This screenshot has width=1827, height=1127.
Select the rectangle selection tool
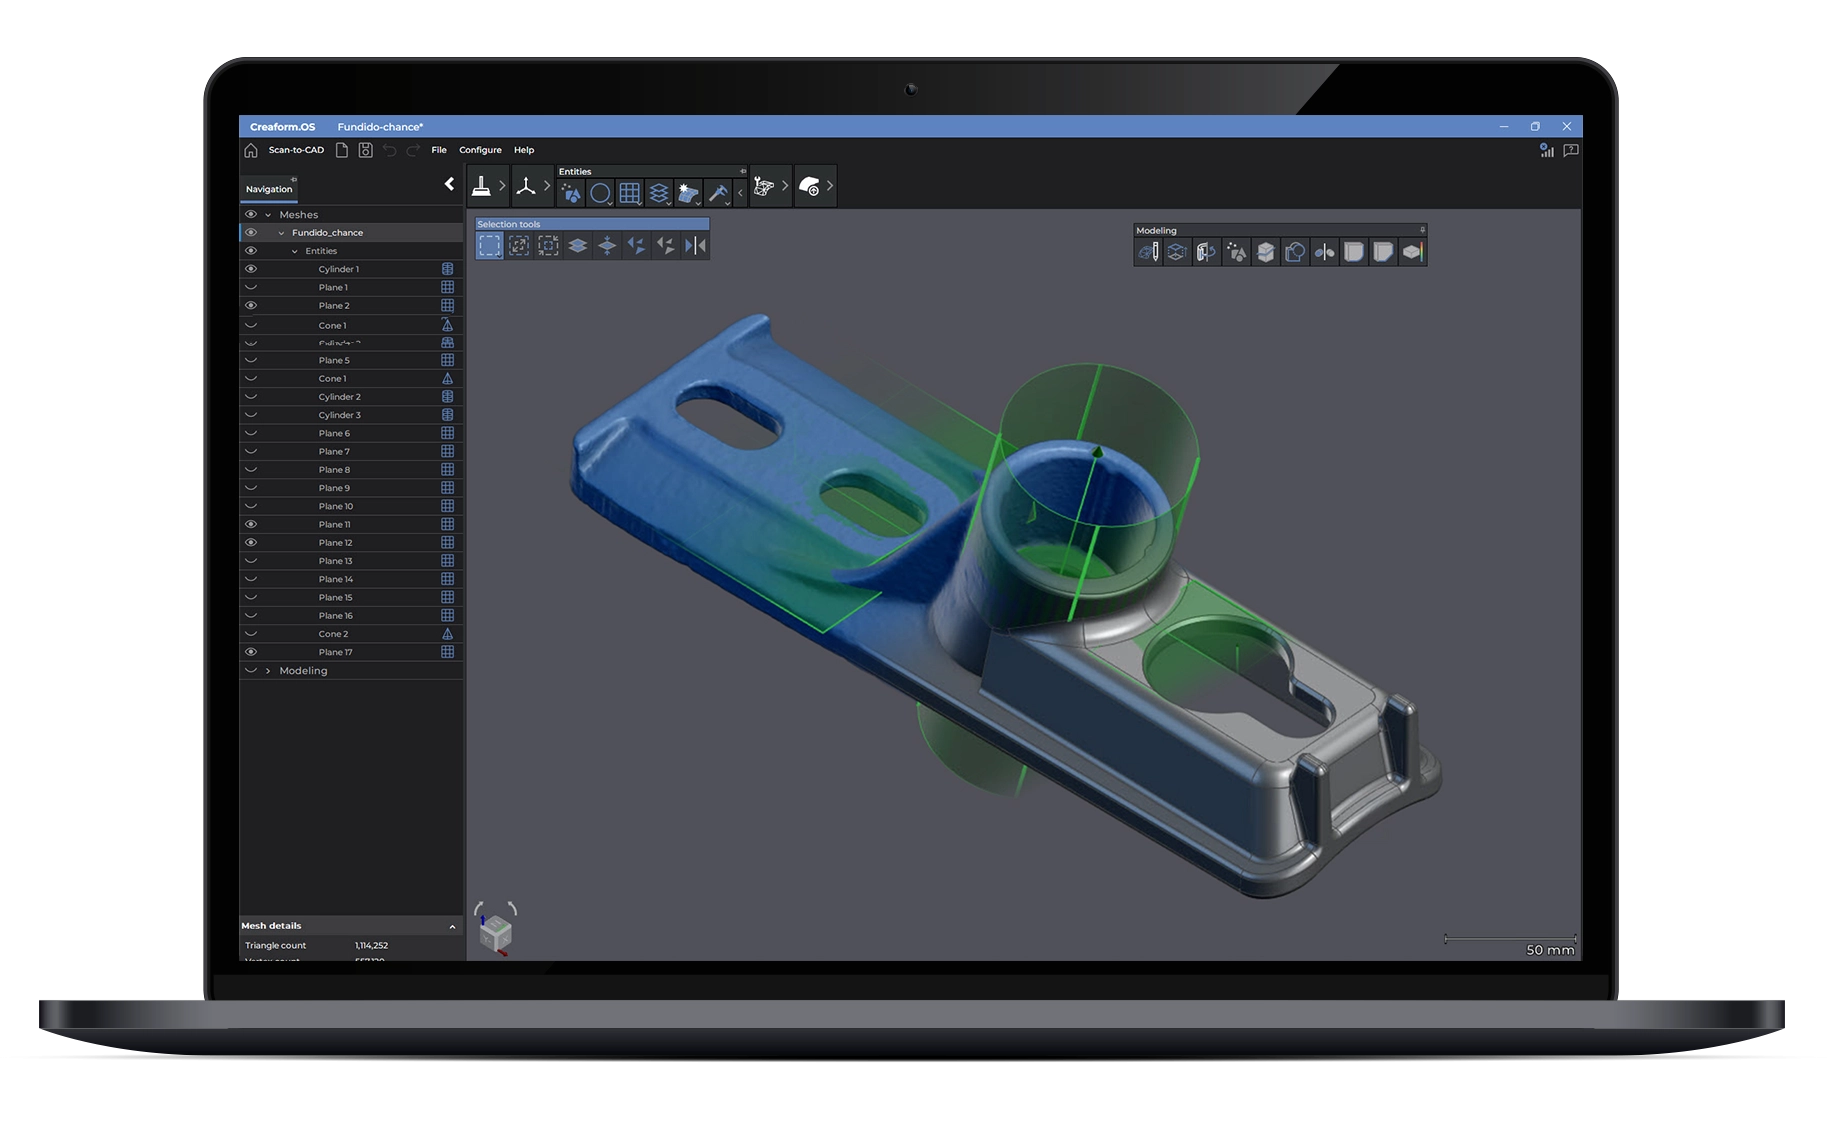click(489, 246)
